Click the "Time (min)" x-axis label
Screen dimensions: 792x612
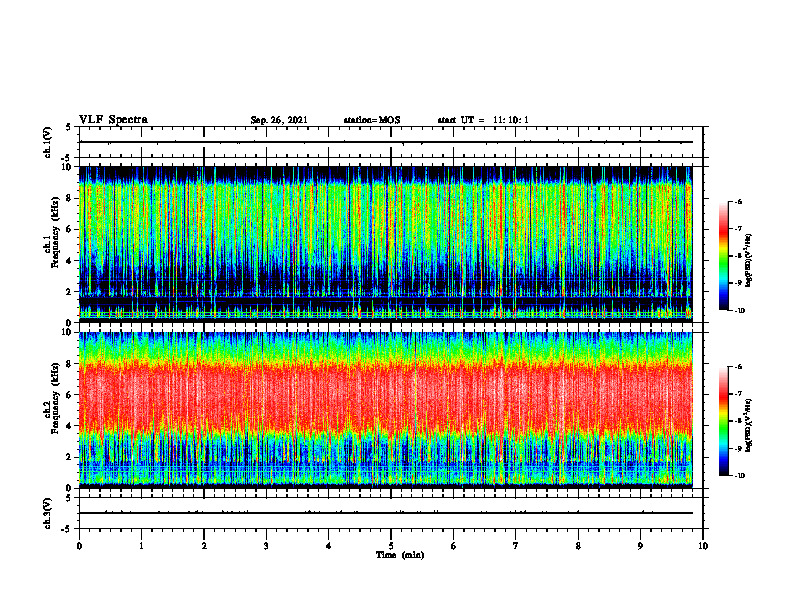tap(400, 555)
